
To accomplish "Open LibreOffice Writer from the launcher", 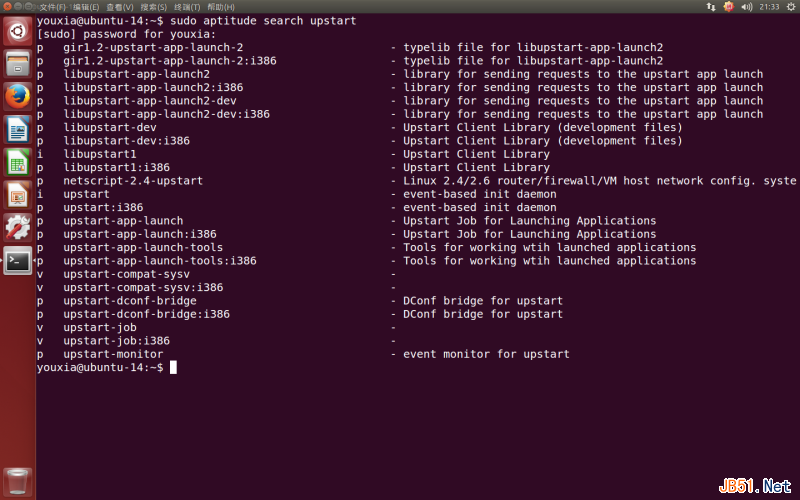I will [17, 130].
